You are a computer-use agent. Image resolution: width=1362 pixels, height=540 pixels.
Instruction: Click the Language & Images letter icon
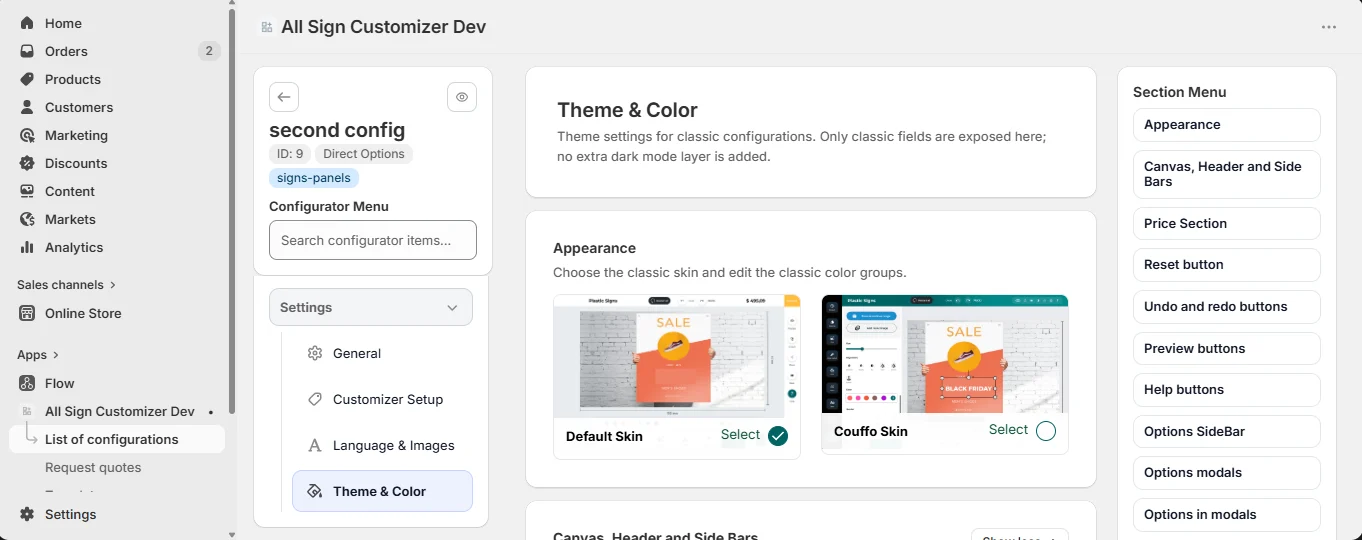(315, 445)
